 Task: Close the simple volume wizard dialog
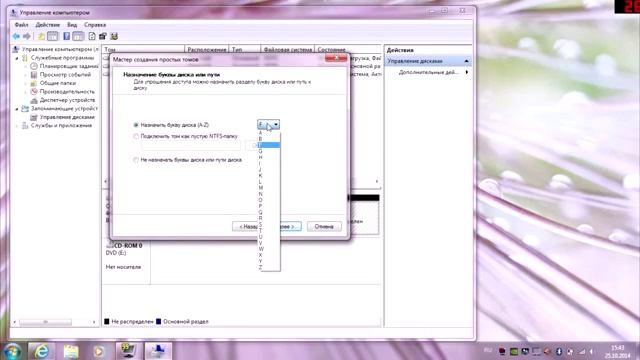pyautogui.click(x=336, y=59)
